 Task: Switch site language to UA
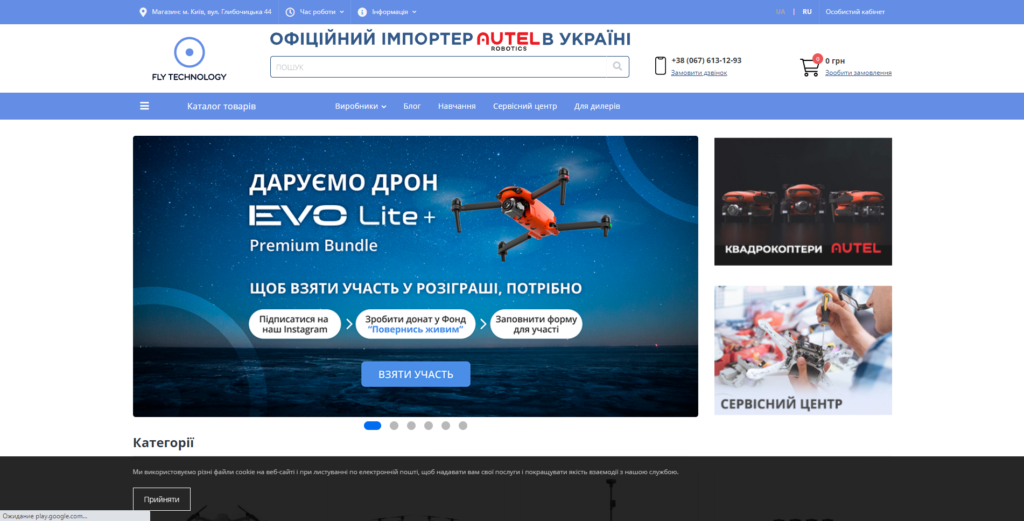pyautogui.click(x=780, y=12)
